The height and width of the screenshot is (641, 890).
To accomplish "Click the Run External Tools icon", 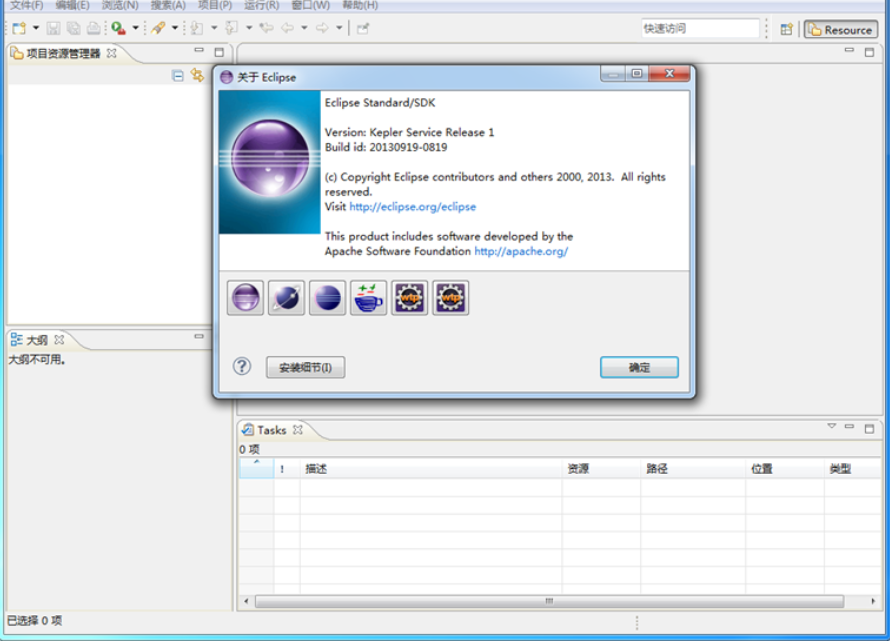I will tap(118, 28).
